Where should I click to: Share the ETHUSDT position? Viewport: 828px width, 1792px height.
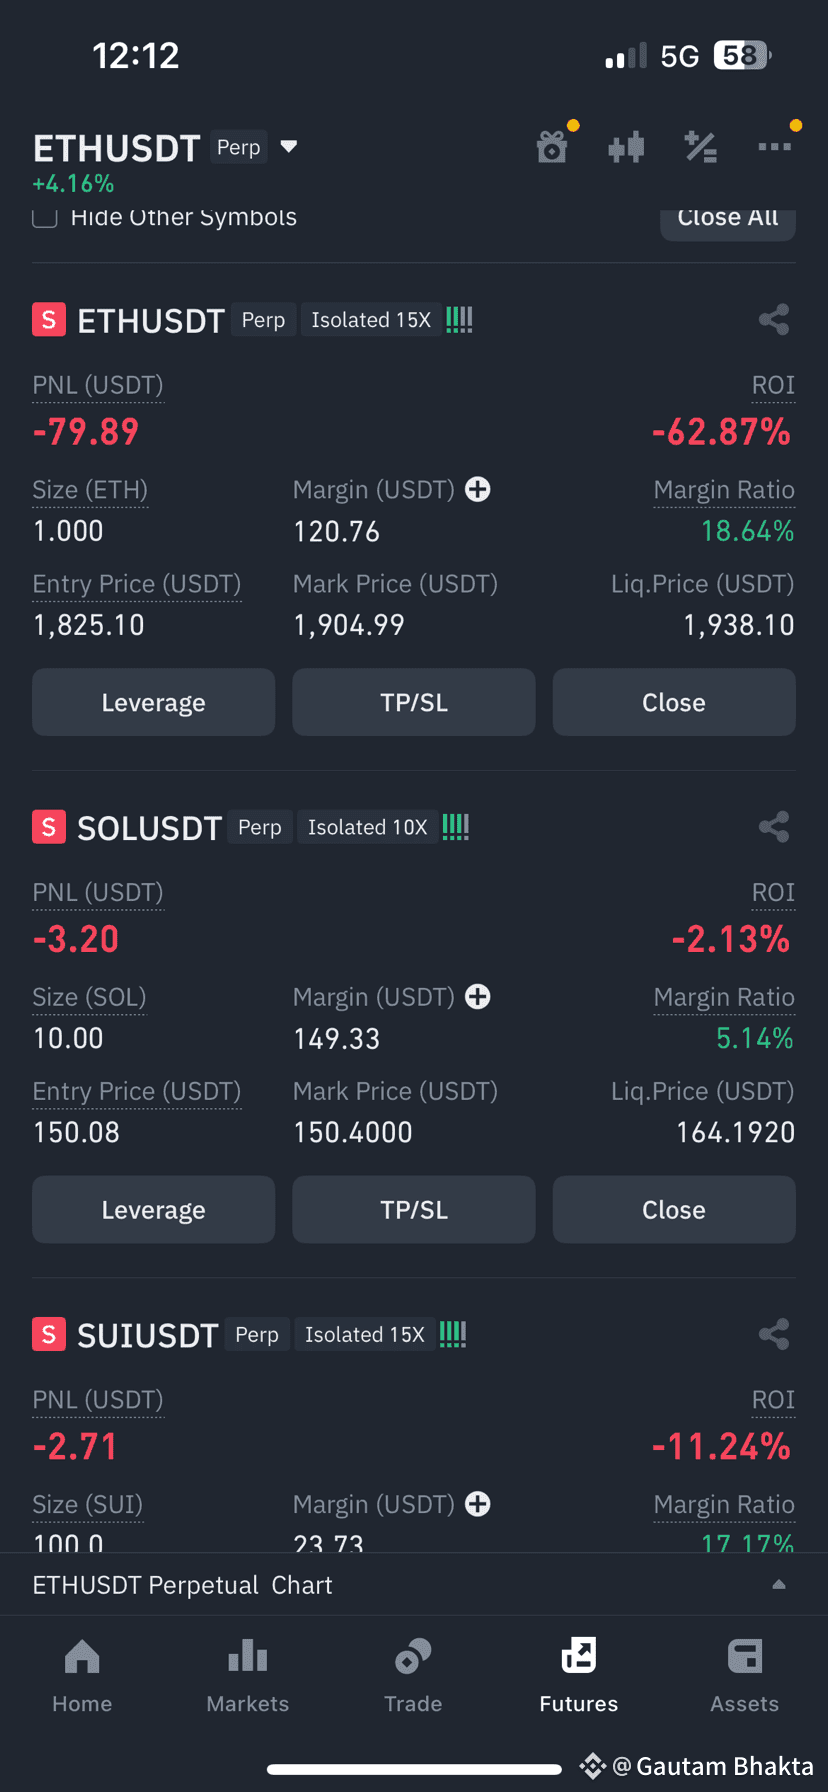coord(774,320)
